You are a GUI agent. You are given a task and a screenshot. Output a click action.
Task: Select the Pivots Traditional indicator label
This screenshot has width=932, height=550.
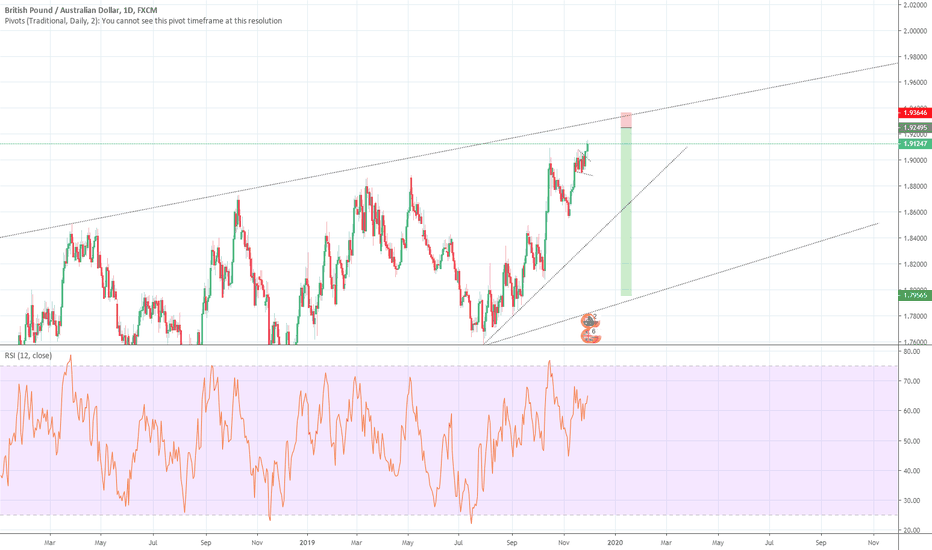[140, 21]
